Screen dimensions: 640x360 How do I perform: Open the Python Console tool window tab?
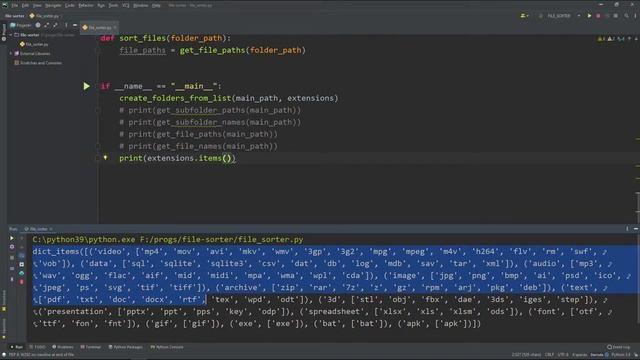tap(167, 347)
